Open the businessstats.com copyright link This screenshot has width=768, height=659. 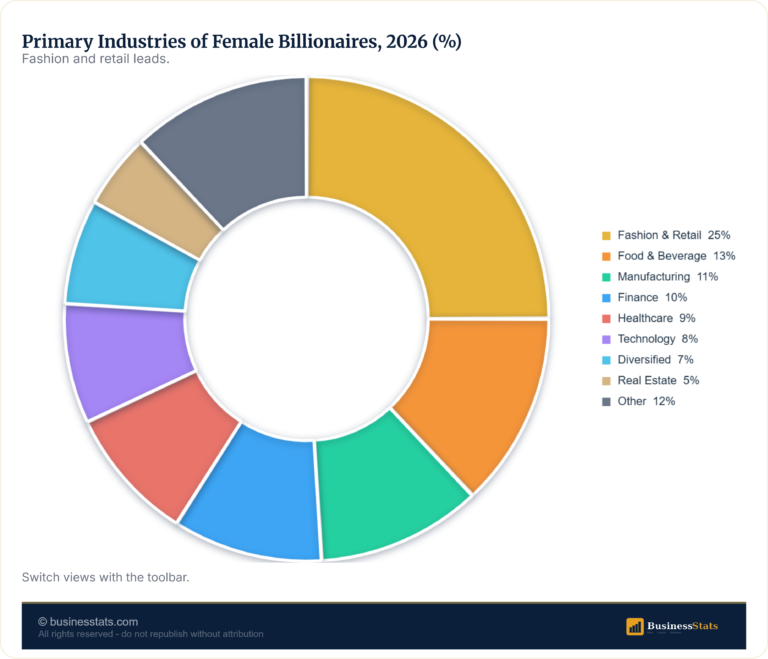click(88, 622)
